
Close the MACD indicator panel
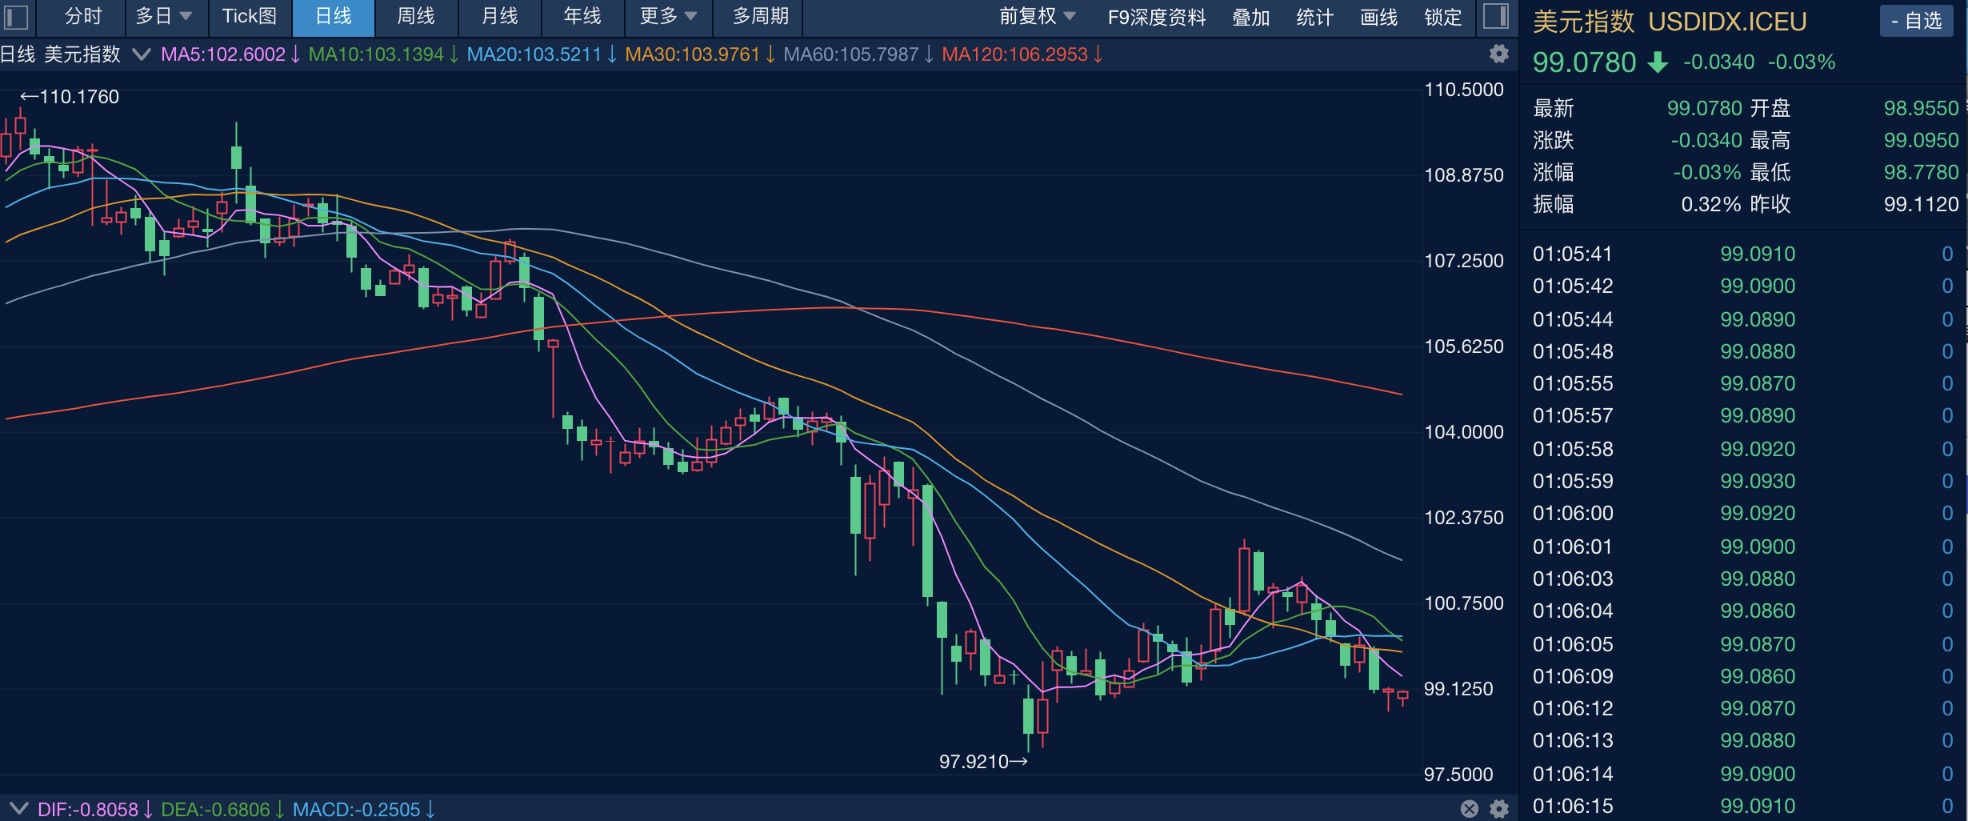pos(1469,809)
